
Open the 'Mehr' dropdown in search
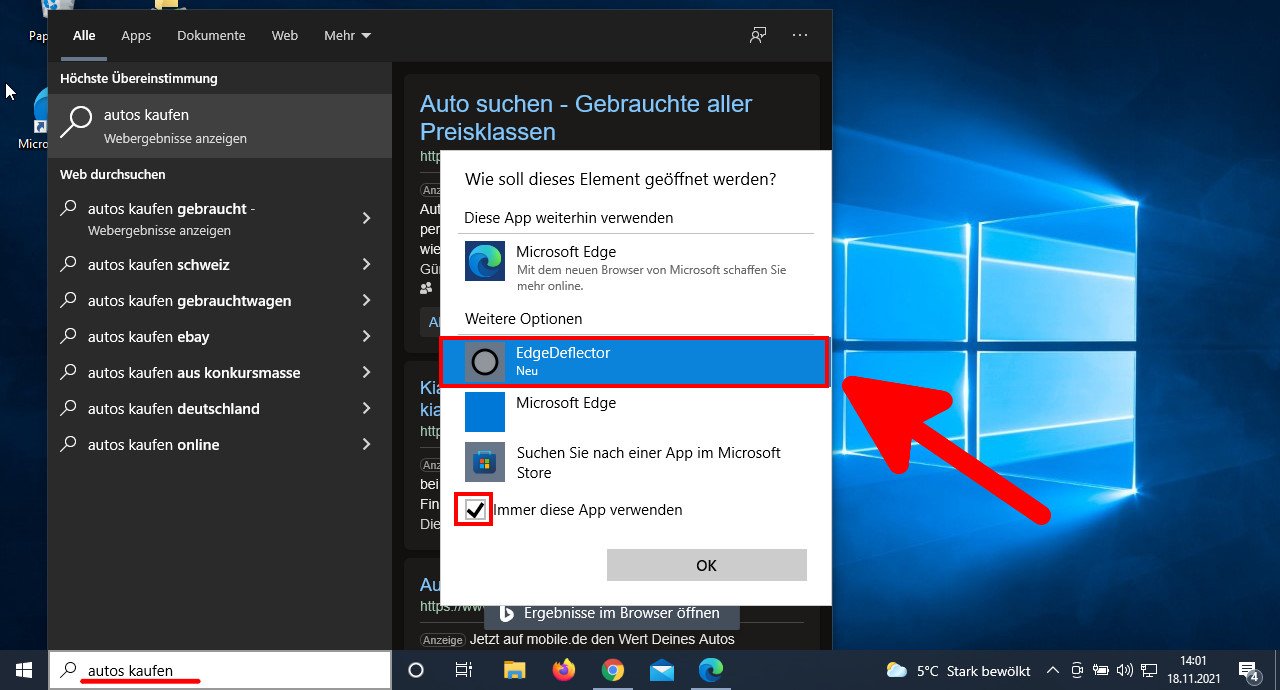click(x=346, y=35)
